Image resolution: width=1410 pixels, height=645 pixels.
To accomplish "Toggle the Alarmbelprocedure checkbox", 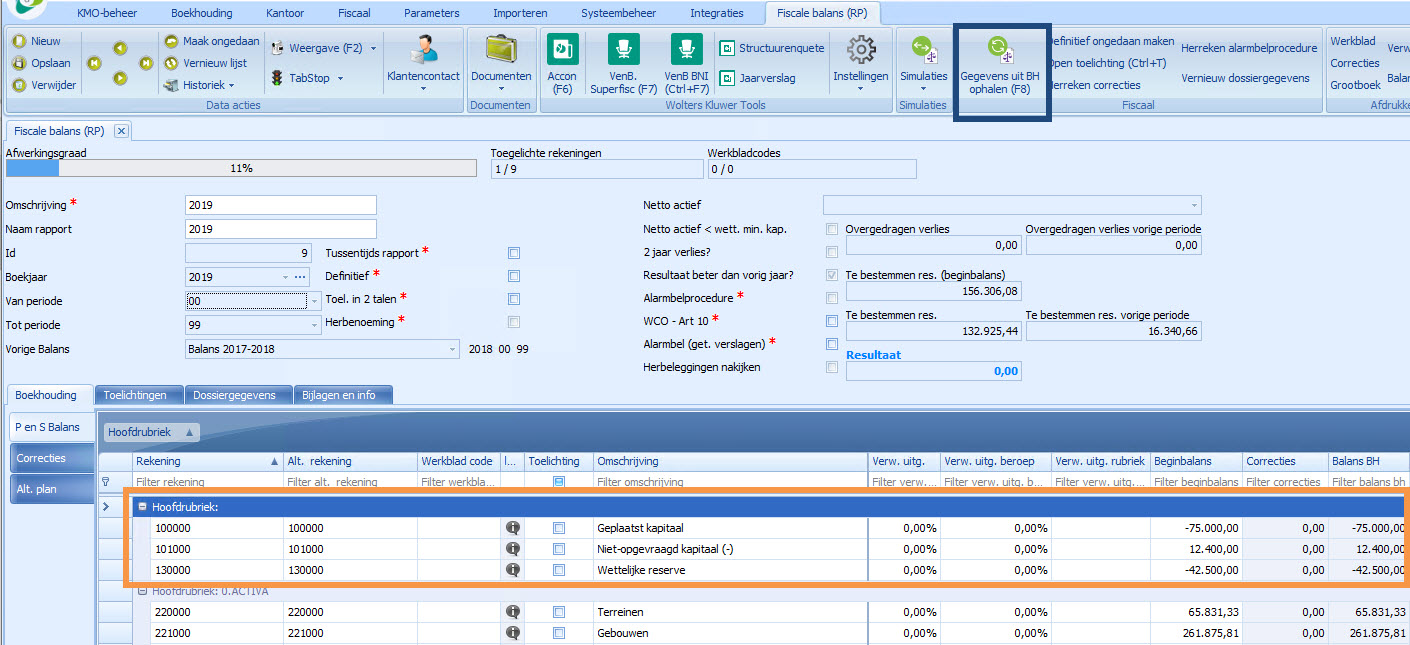I will pos(832,298).
